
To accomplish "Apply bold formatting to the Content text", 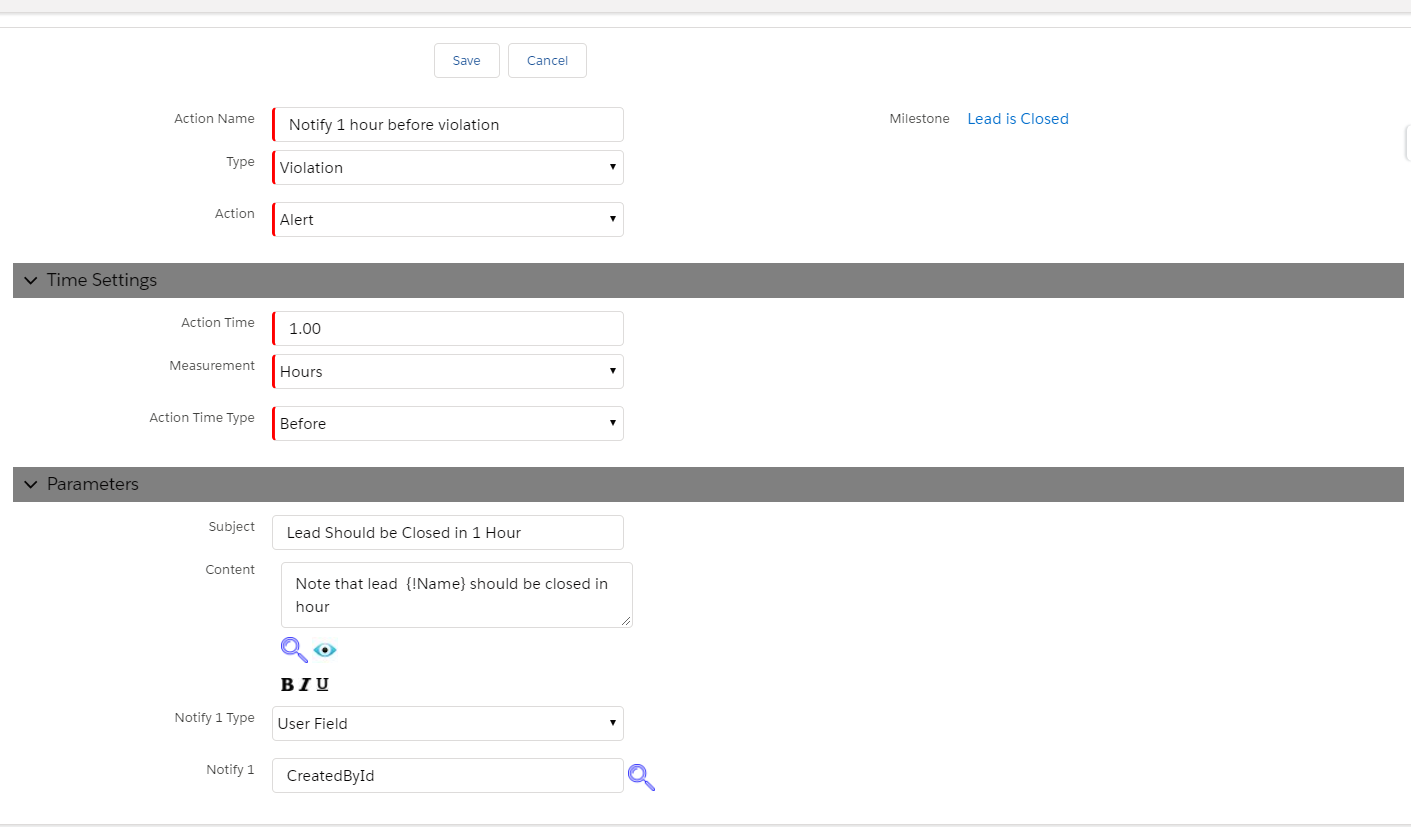I will (x=287, y=684).
